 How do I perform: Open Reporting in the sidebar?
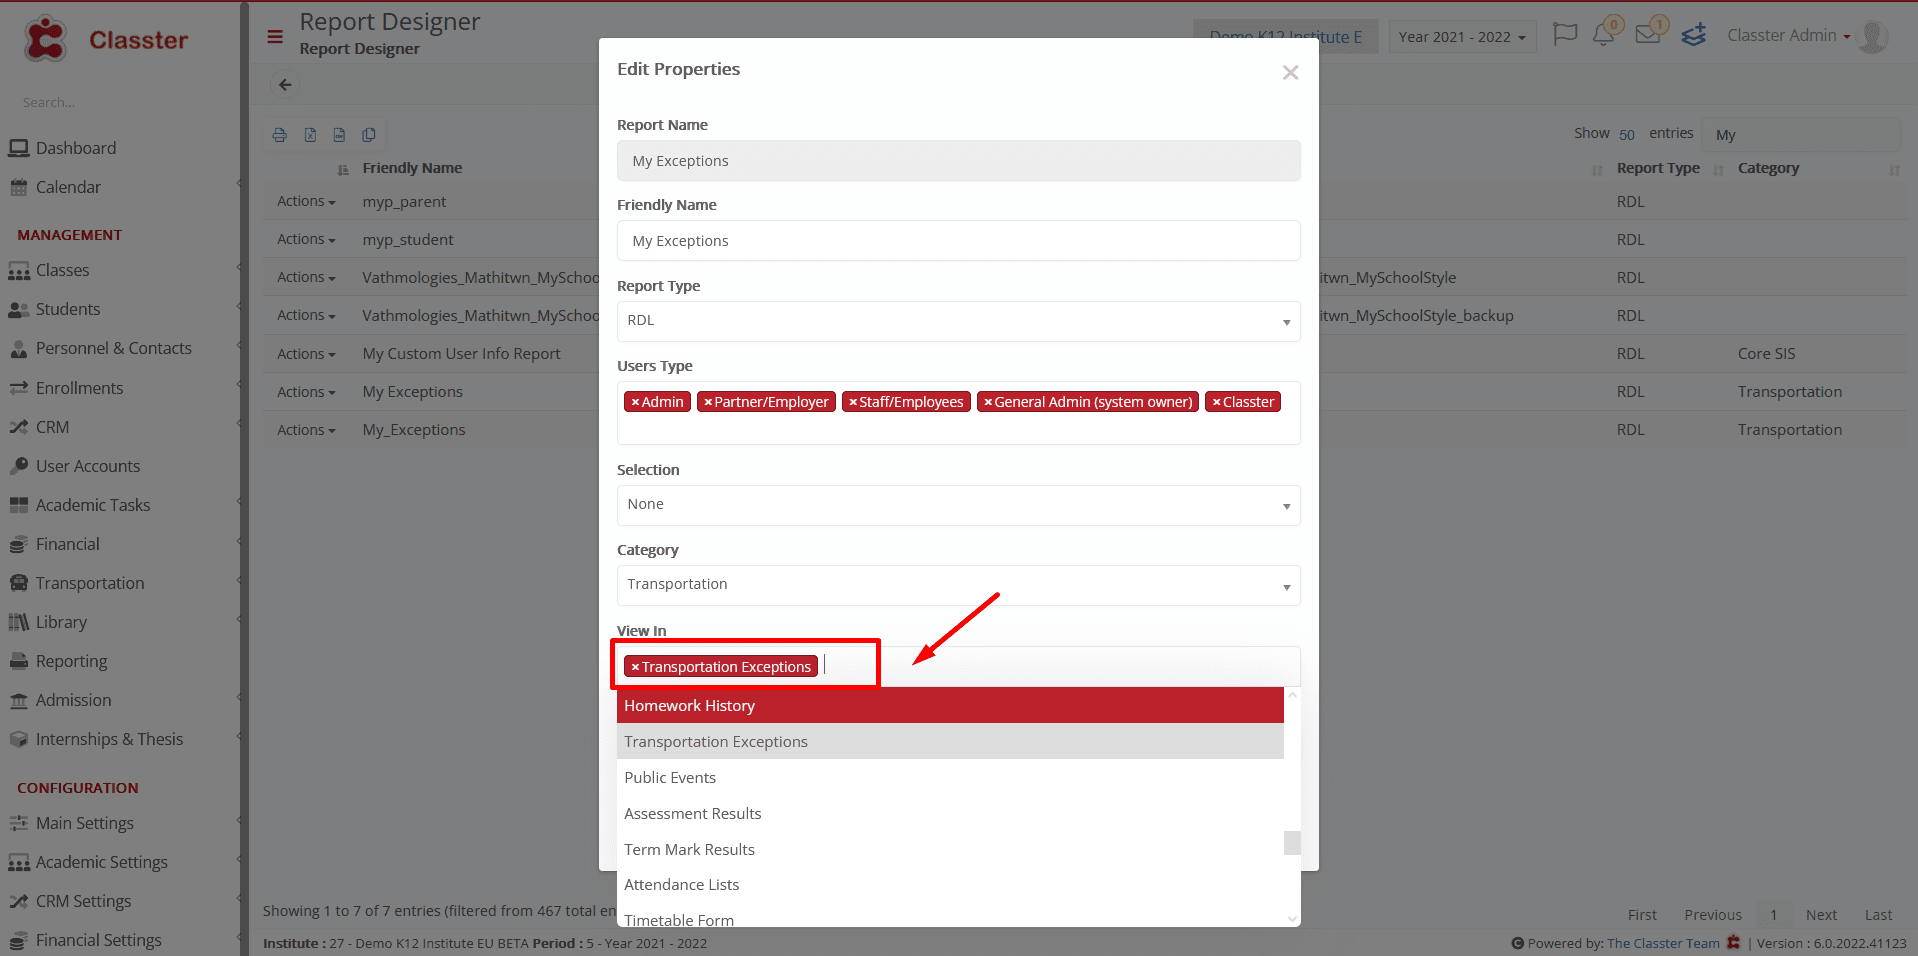click(x=71, y=661)
